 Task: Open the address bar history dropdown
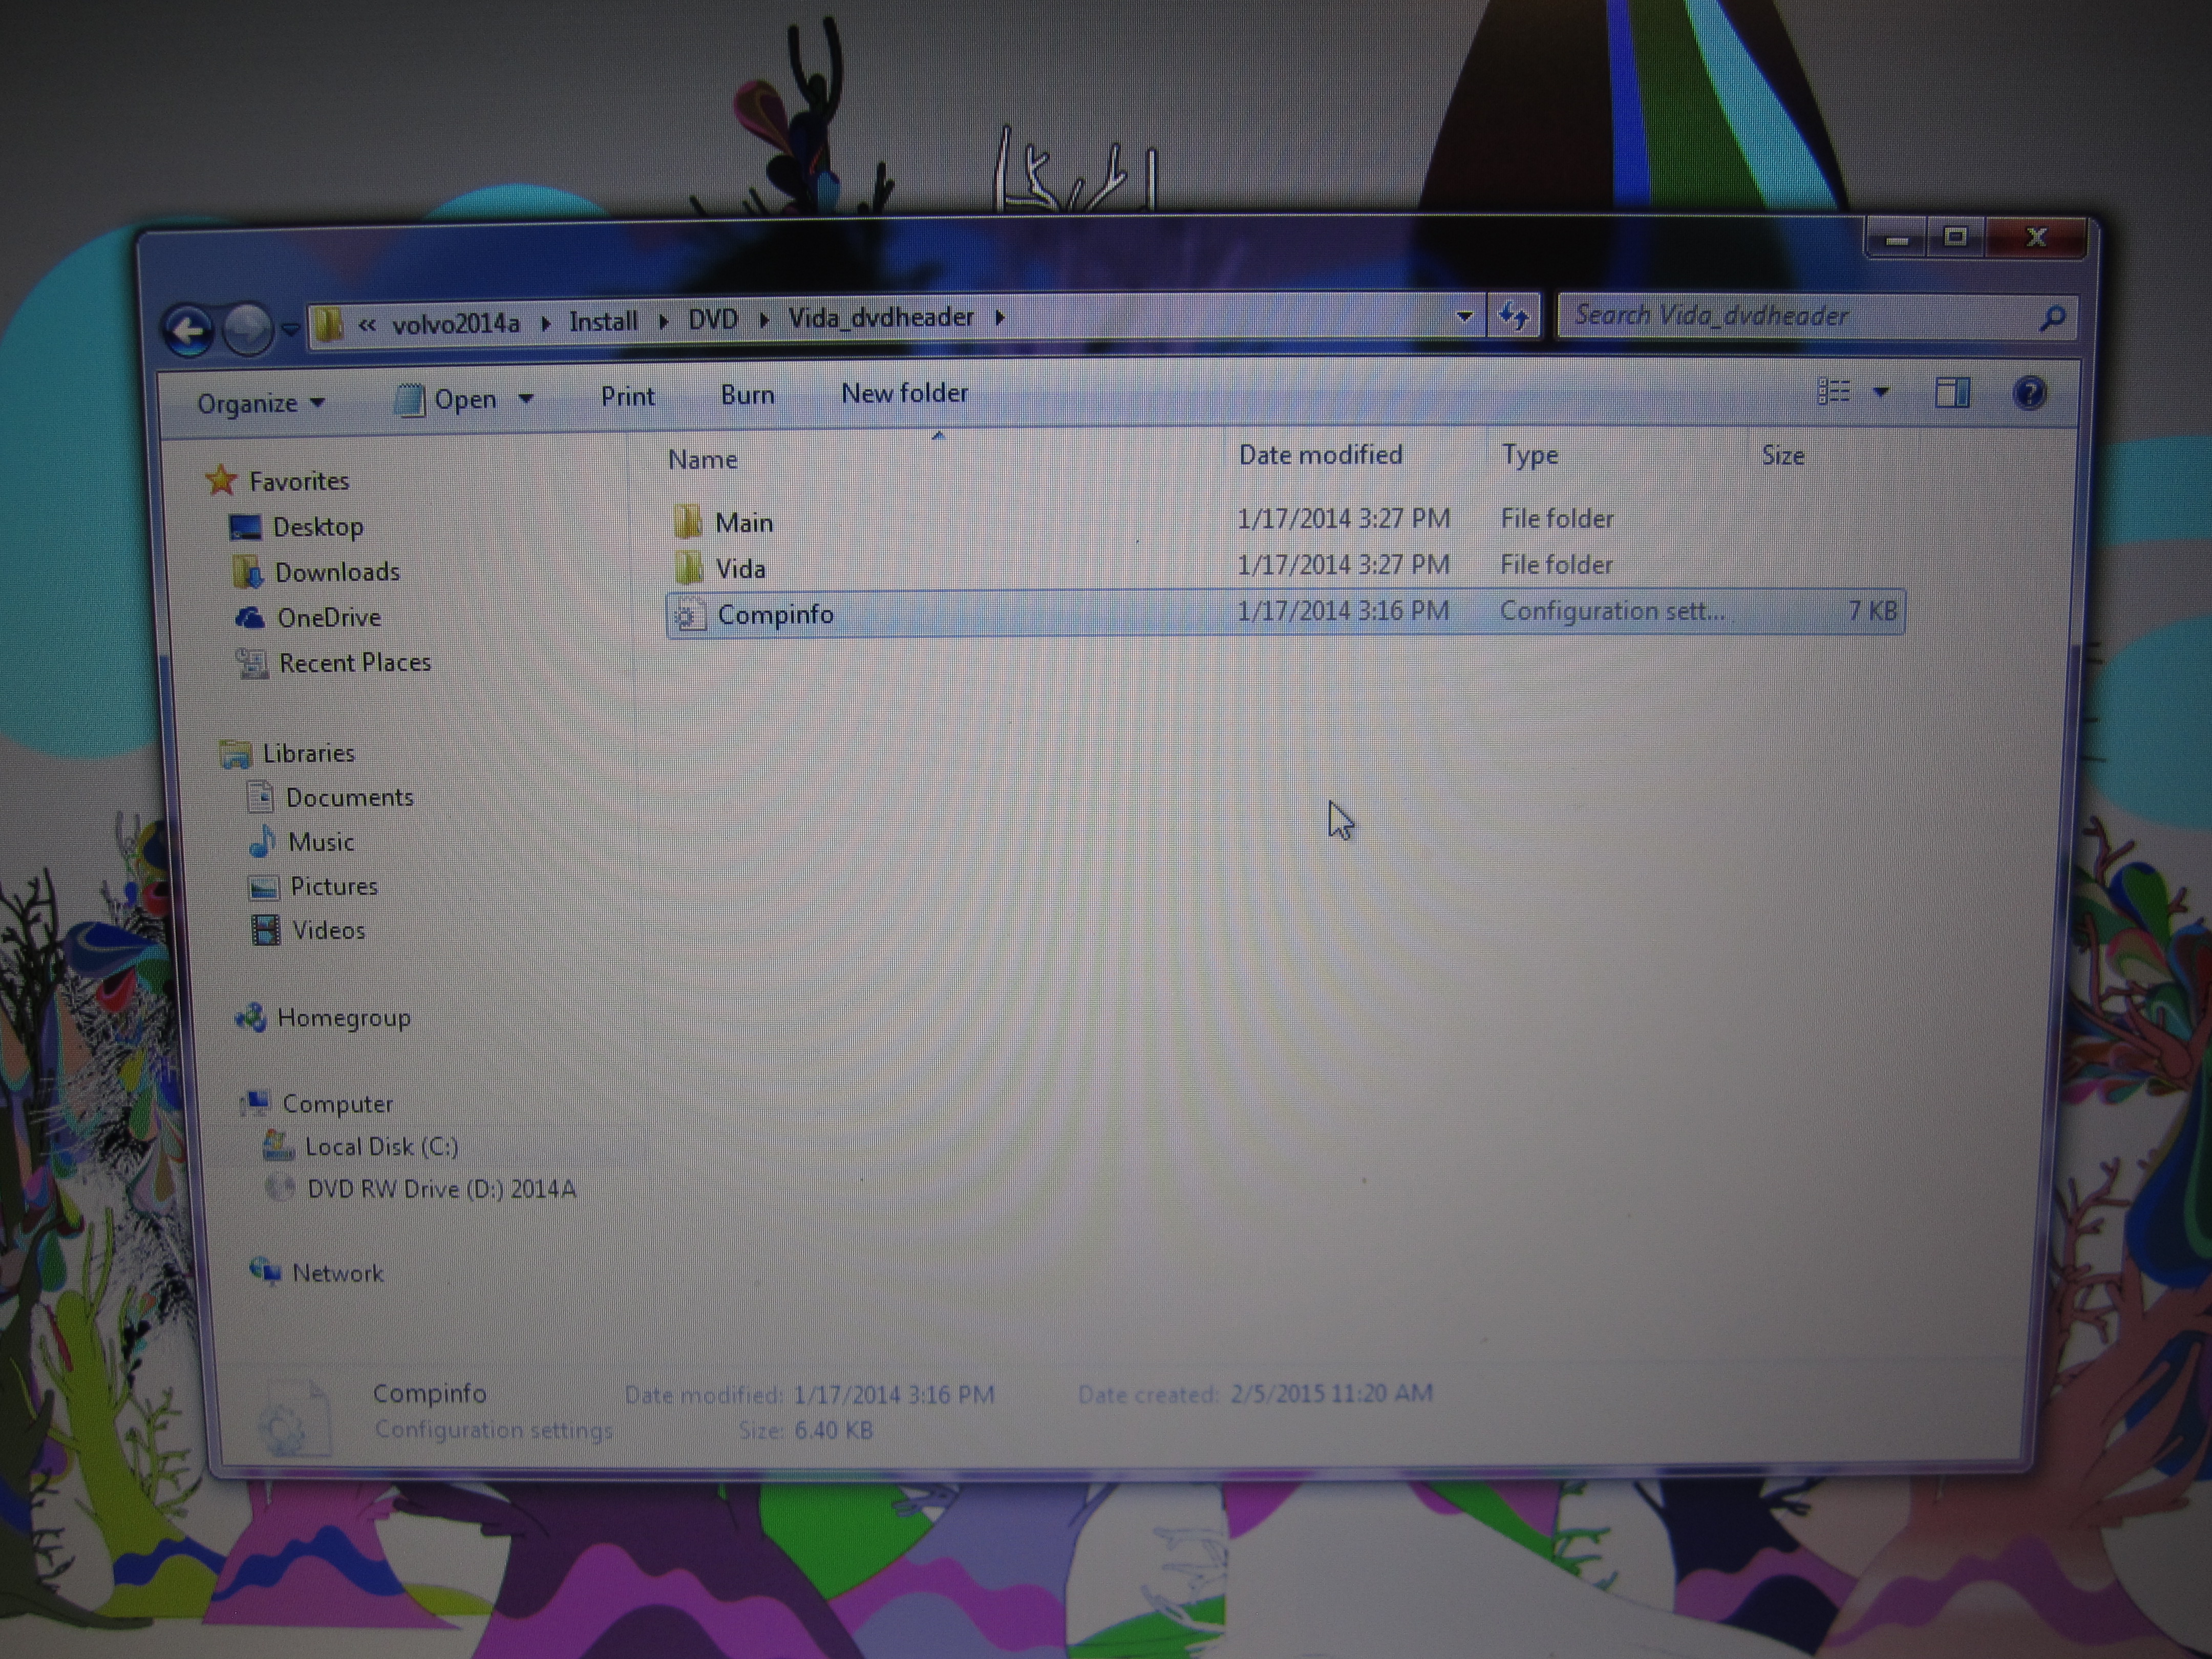pos(1464,317)
